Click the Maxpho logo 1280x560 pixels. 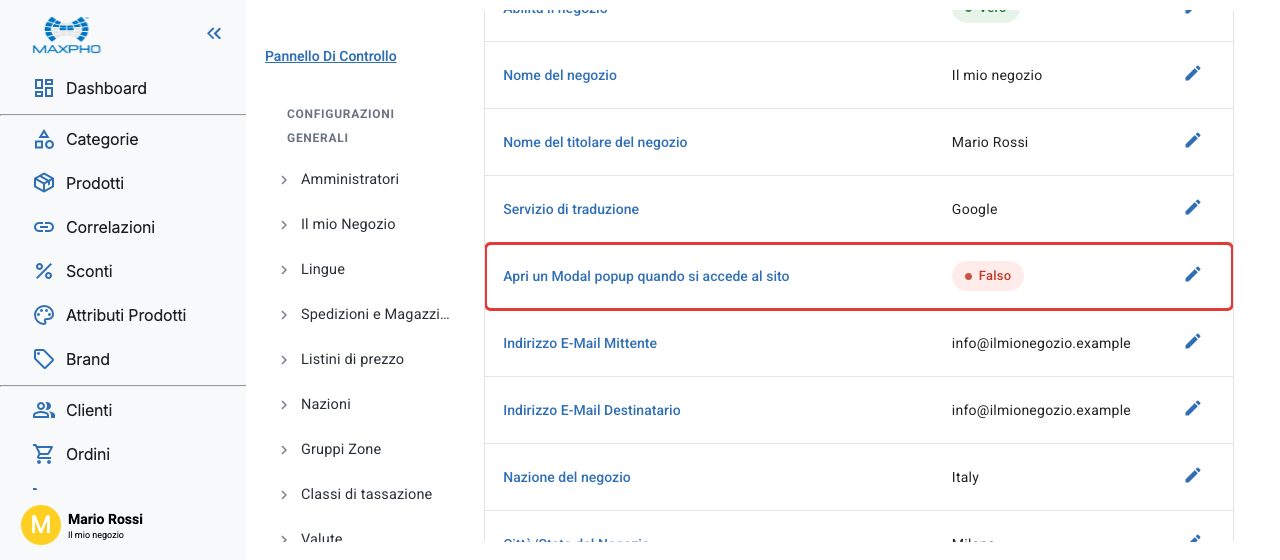point(67,35)
